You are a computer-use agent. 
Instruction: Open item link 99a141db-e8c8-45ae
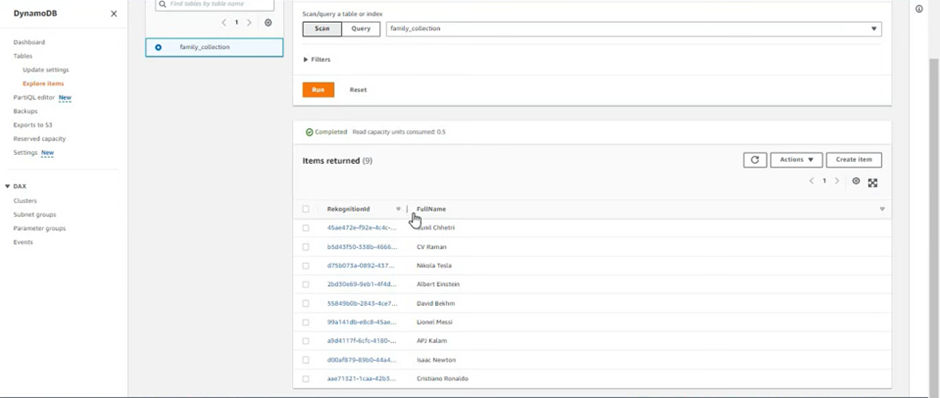click(362, 322)
